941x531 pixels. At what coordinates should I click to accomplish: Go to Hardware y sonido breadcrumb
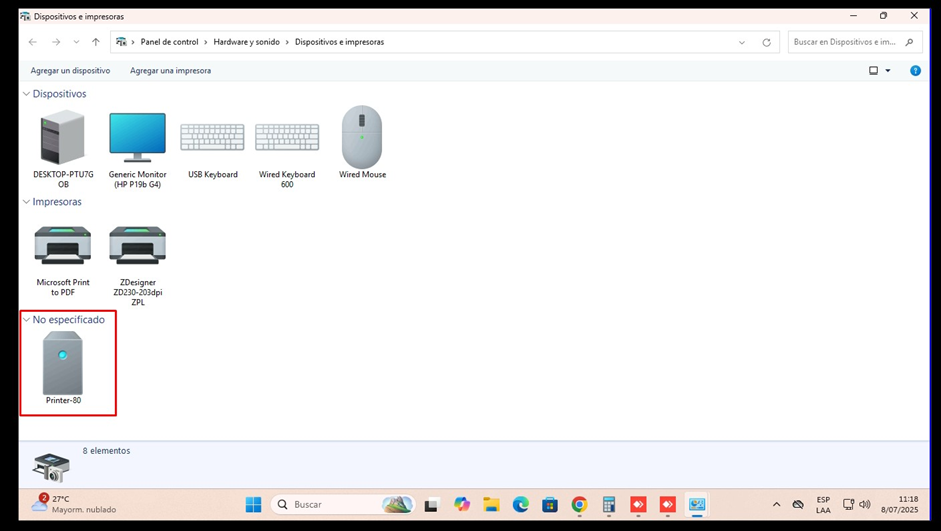click(248, 42)
